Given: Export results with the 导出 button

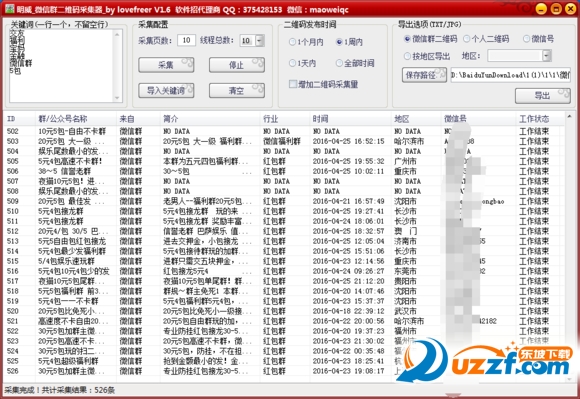Looking at the screenshot, I should pyautogui.click(x=543, y=96).
